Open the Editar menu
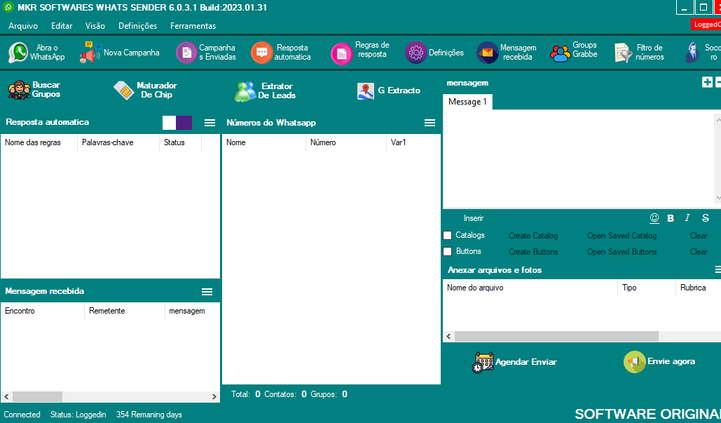The width and height of the screenshot is (721, 423). pos(62,26)
